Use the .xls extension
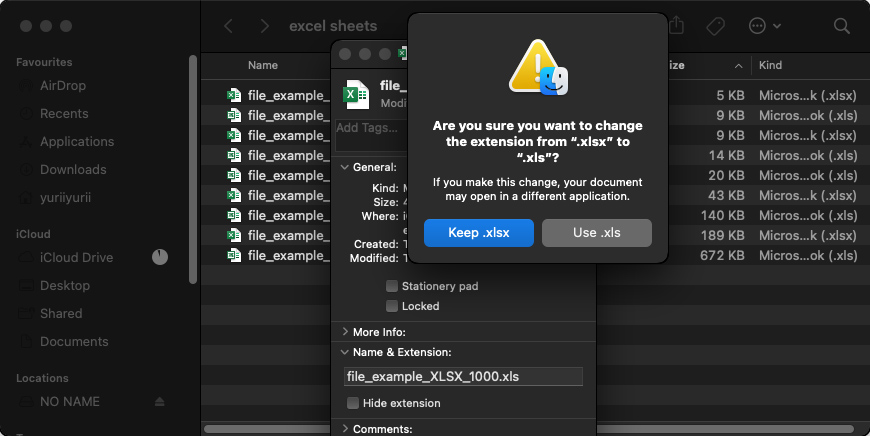Image resolution: width=870 pixels, height=436 pixels. coord(596,232)
